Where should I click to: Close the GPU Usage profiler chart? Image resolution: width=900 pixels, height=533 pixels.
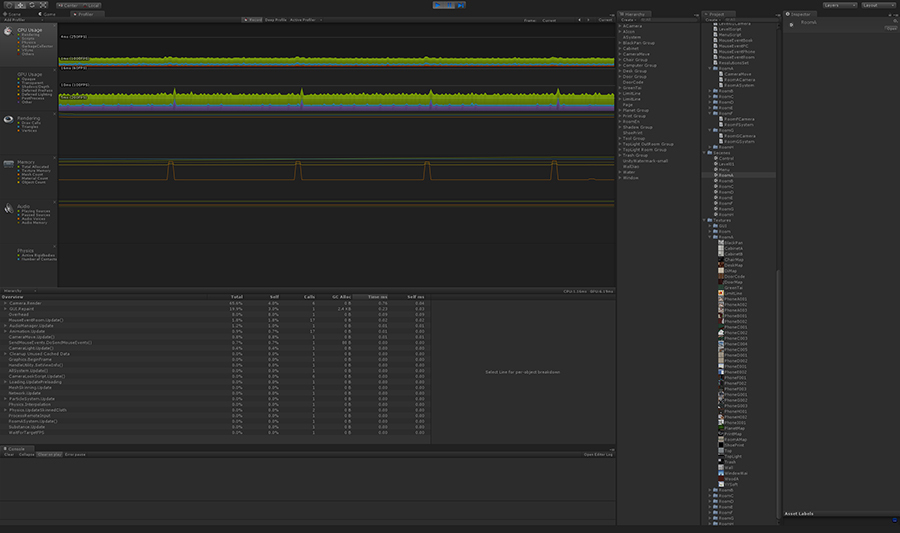(55, 70)
